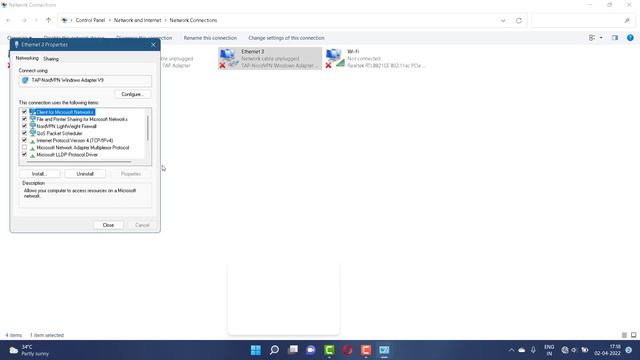The image size is (640, 360).
Task: Toggle Internet Protocol Version 4 checkbox
Action: coord(24,140)
